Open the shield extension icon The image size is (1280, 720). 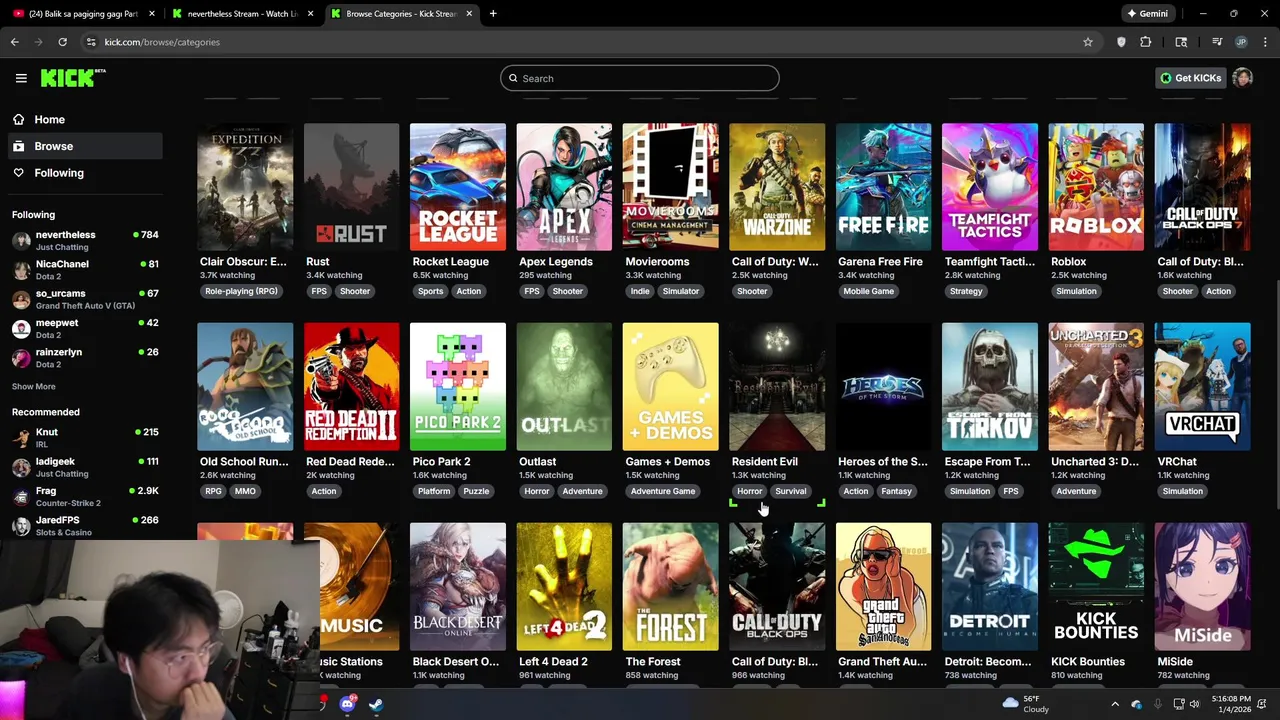click(1121, 42)
